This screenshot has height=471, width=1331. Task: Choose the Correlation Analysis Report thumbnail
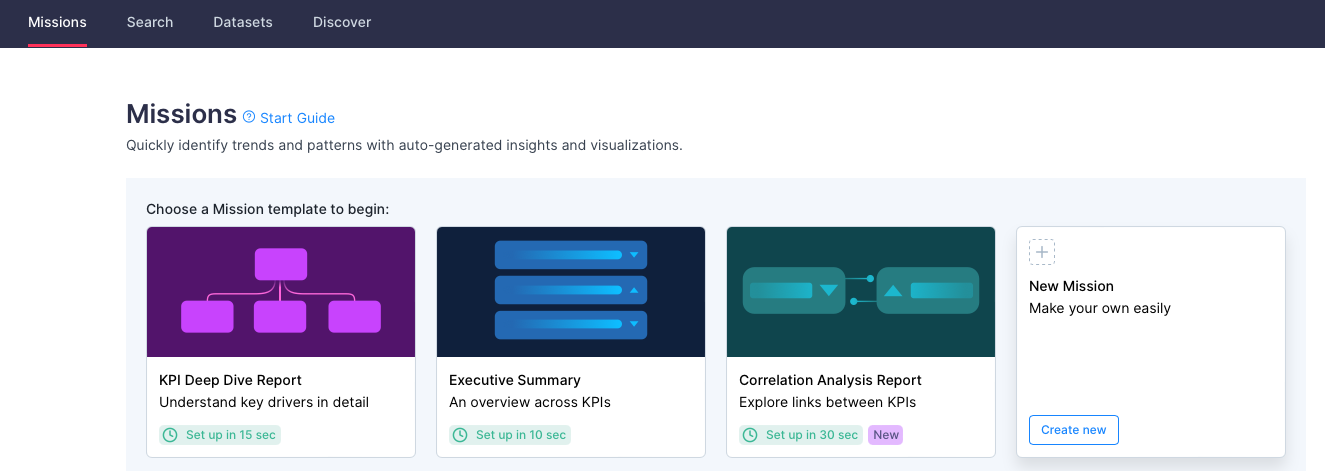coord(861,292)
